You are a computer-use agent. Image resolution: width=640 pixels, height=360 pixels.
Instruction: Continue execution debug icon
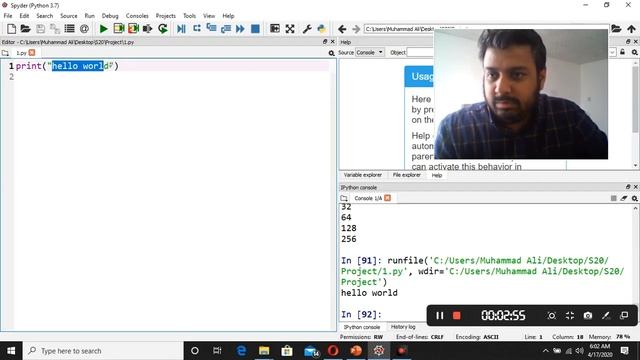(x=240, y=29)
